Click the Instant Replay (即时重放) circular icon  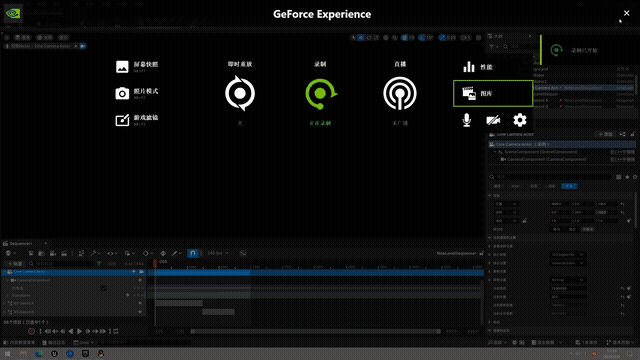pos(240,93)
